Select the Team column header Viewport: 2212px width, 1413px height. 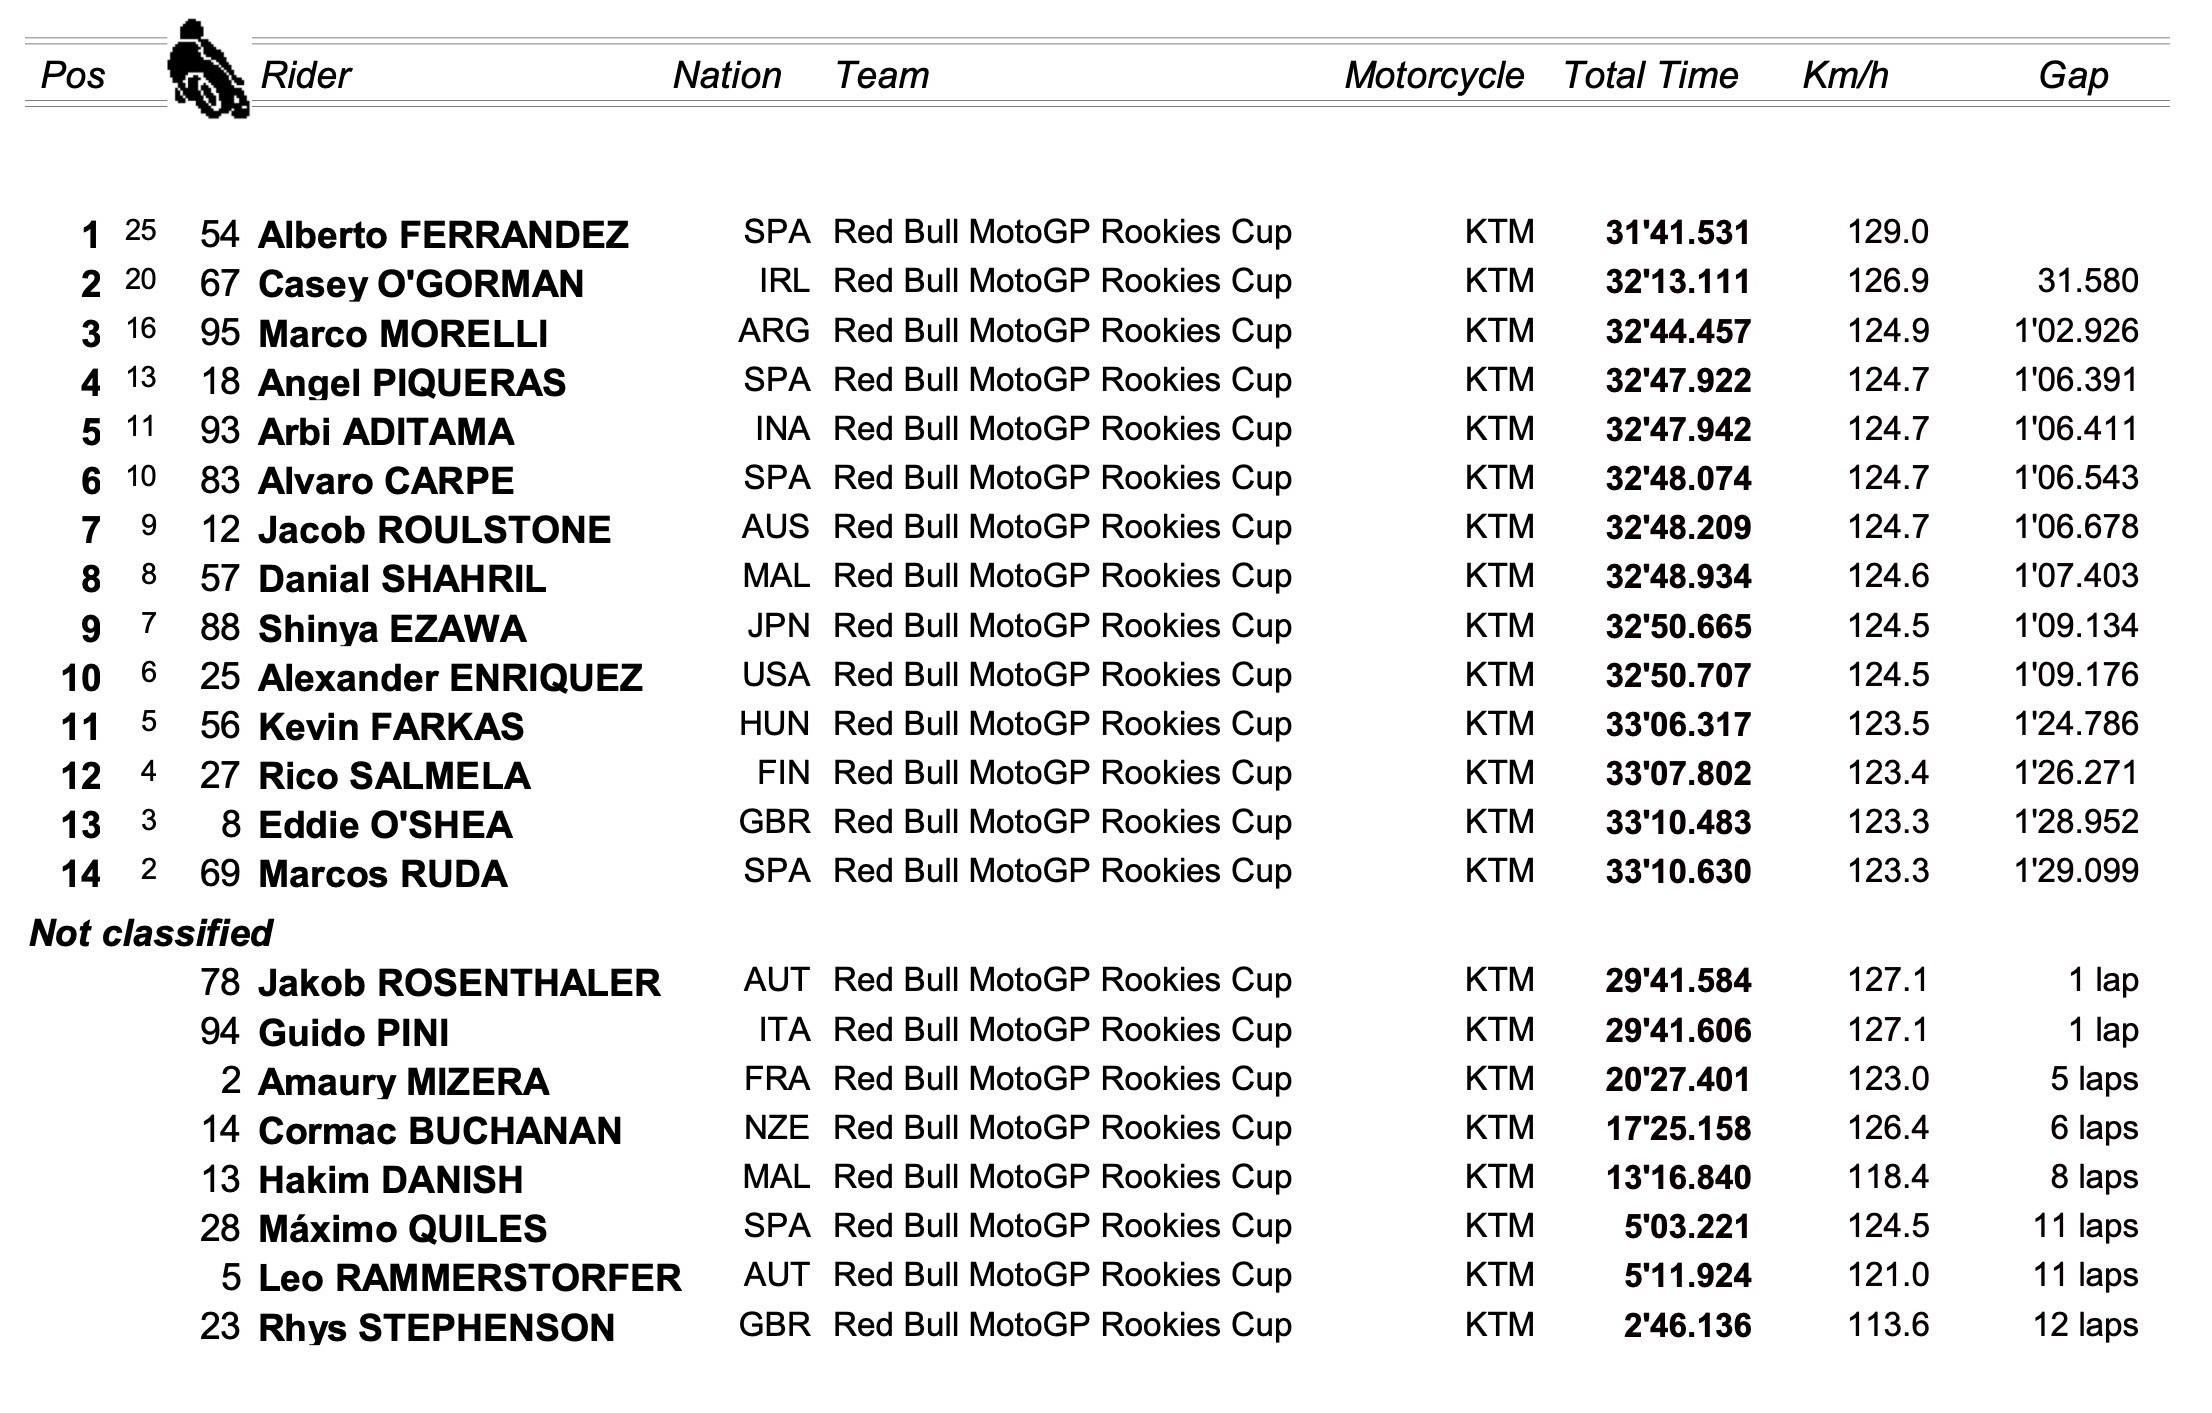point(882,75)
